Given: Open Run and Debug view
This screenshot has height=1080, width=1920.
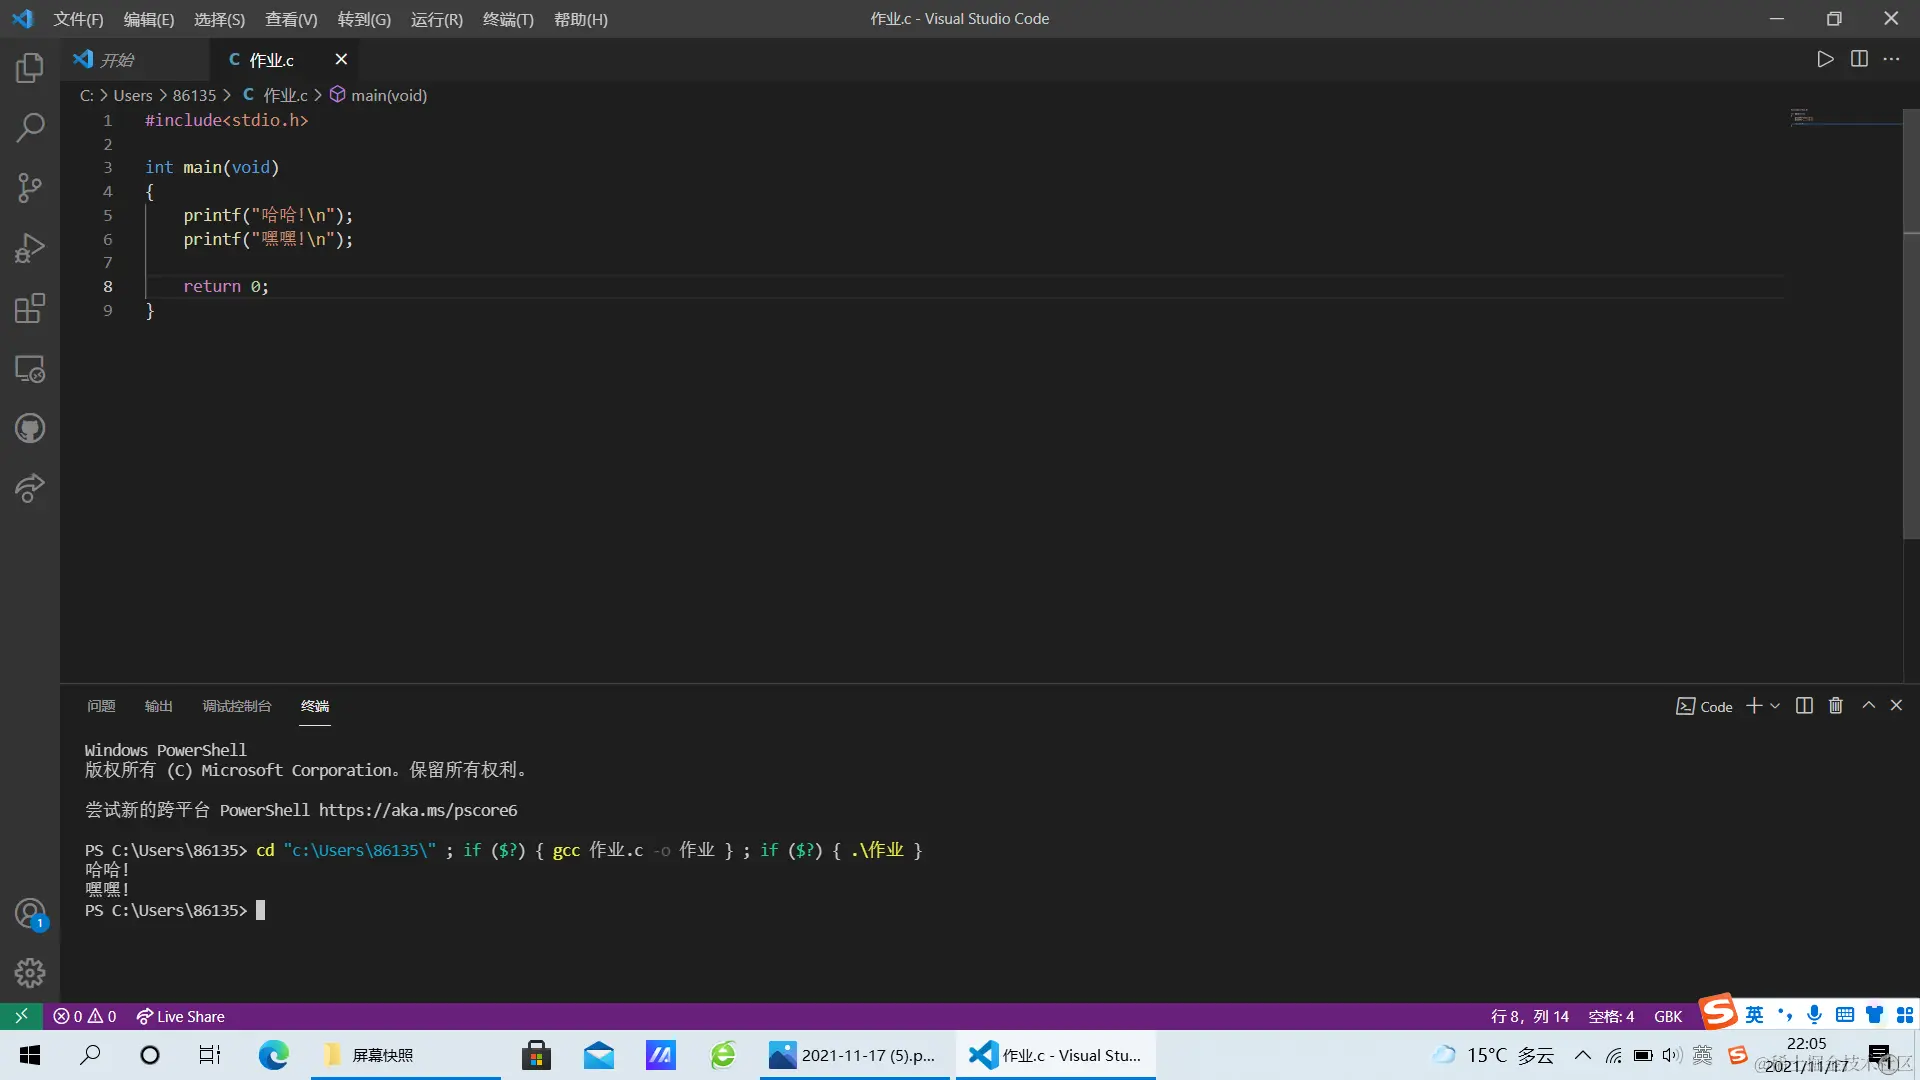Looking at the screenshot, I should click(x=30, y=248).
